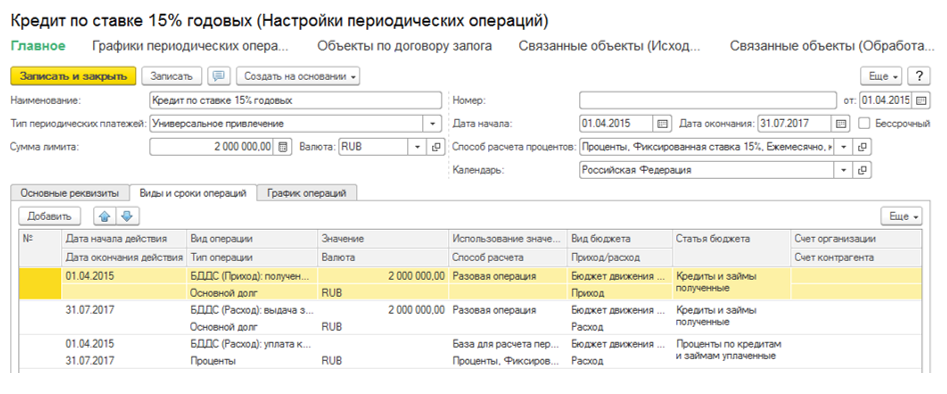Open the table's Еще menu
This screenshot has width=947, height=394.
coord(902,216)
